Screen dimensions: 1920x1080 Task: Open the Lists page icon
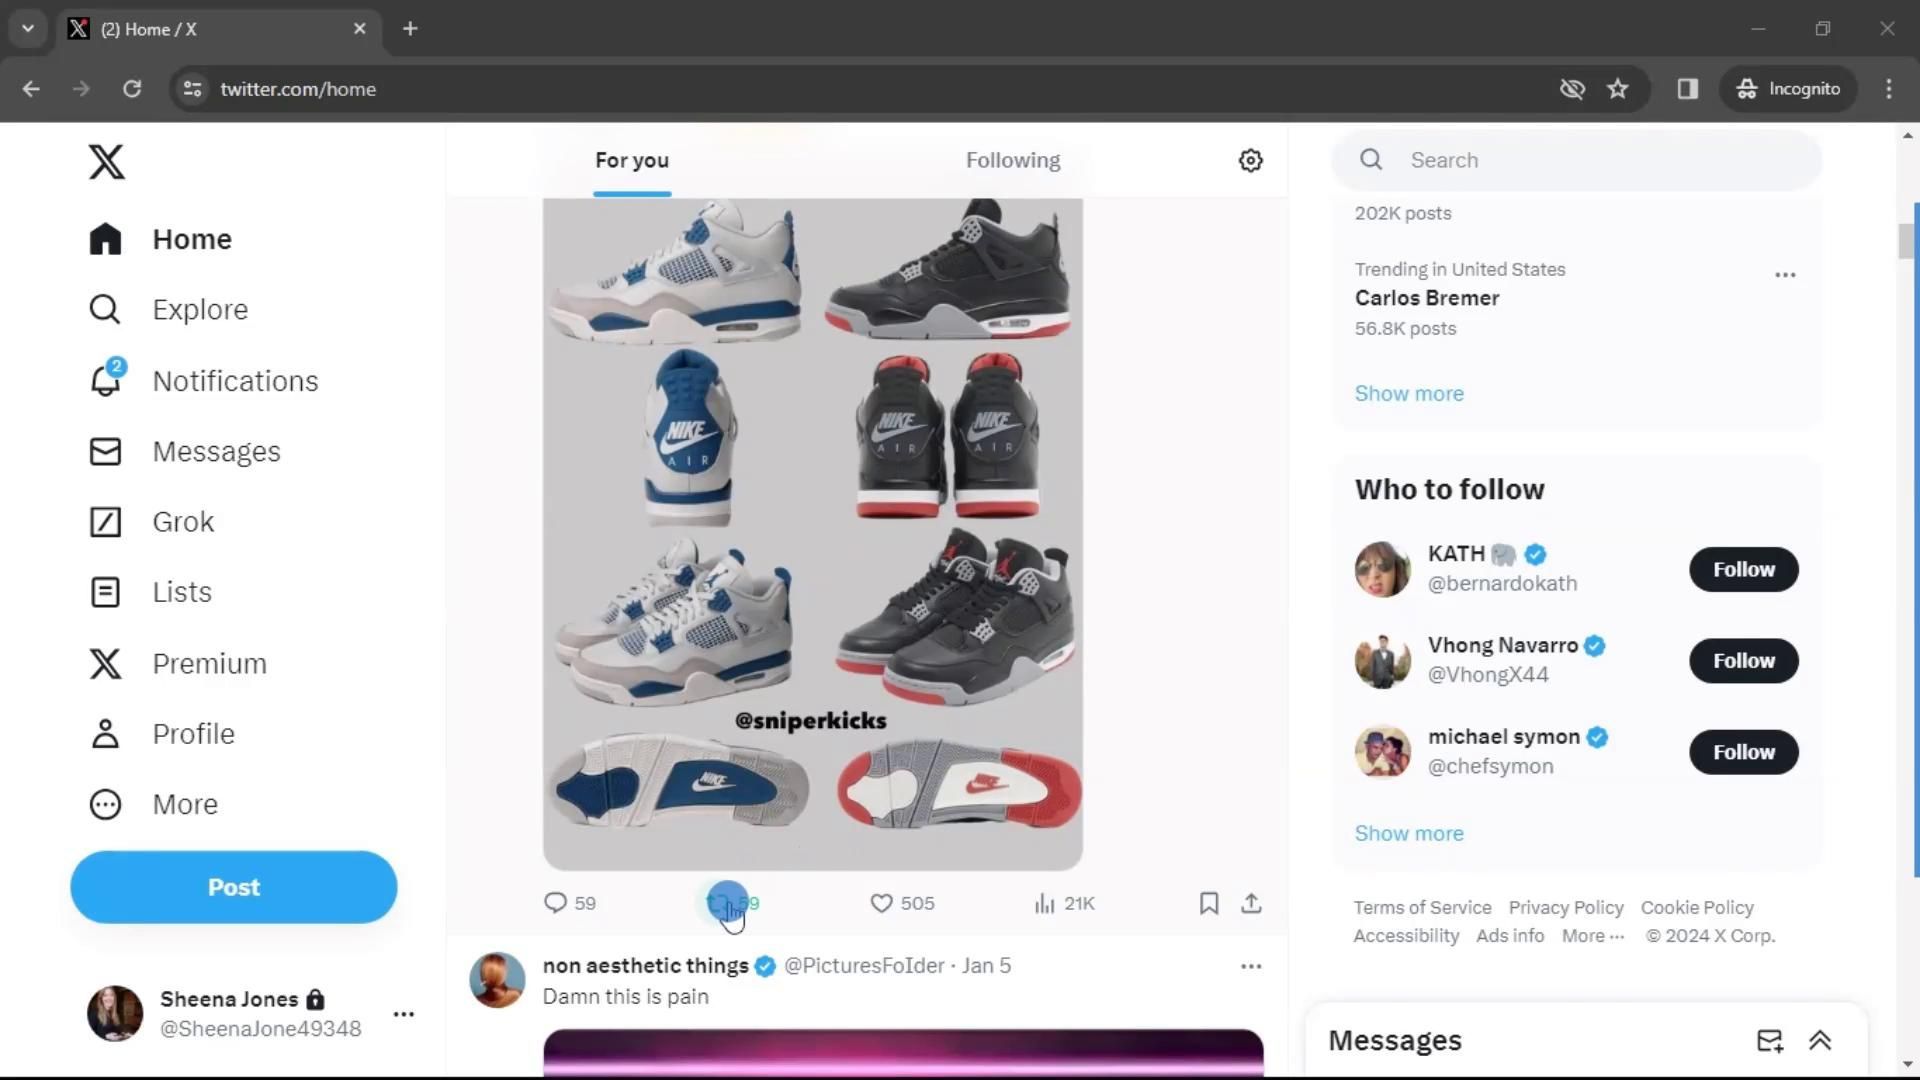tap(106, 592)
